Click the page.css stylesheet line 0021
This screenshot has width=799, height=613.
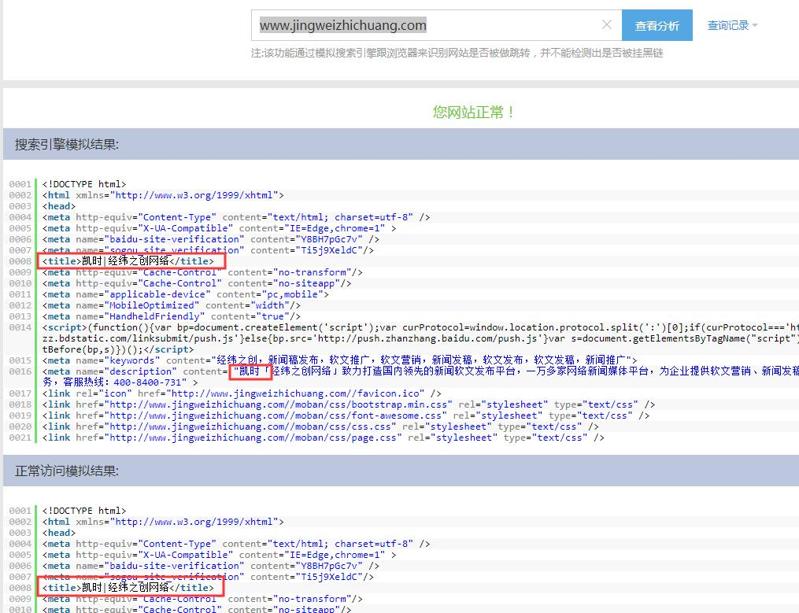(x=323, y=438)
